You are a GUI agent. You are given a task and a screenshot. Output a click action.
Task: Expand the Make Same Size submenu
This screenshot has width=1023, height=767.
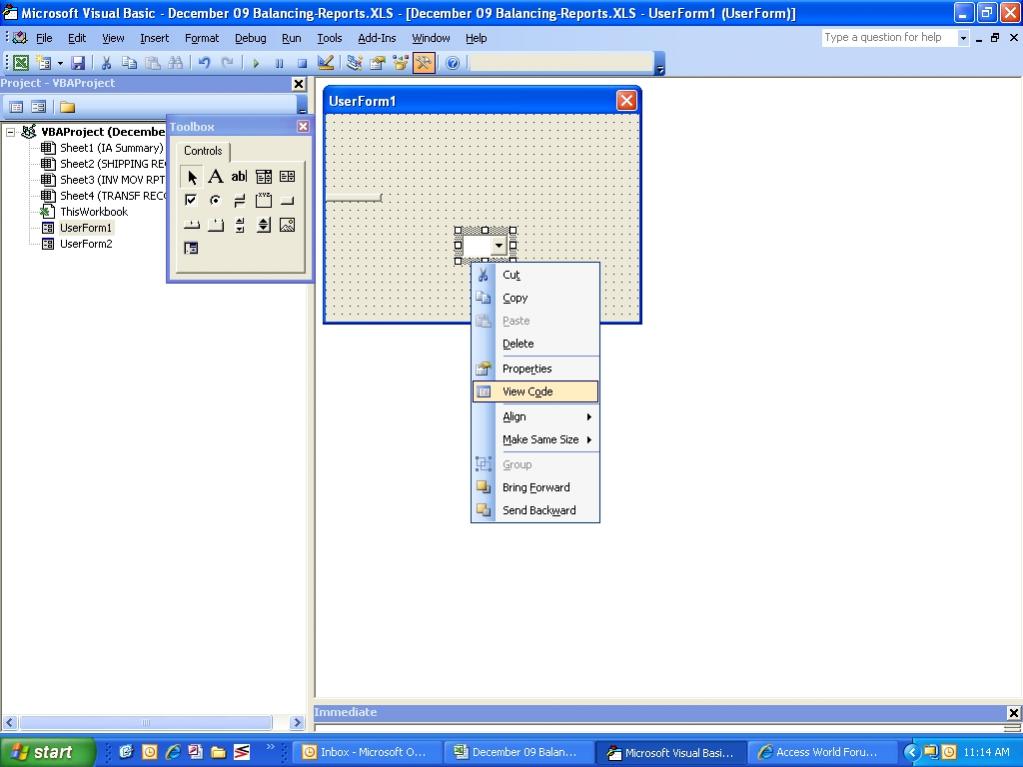pyautogui.click(x=535, y=440)
